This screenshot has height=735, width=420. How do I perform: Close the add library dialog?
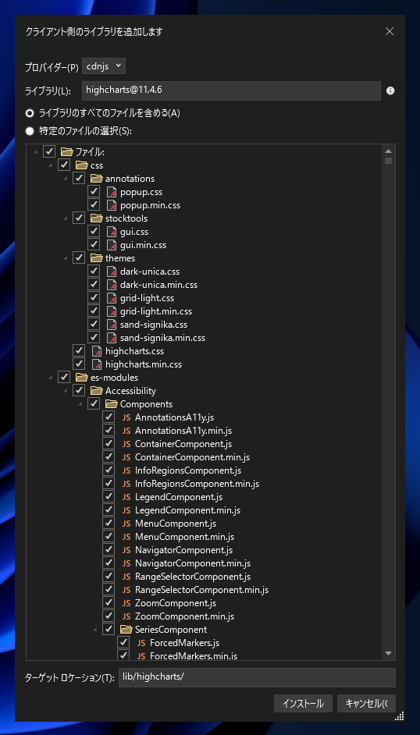(389, 31)
